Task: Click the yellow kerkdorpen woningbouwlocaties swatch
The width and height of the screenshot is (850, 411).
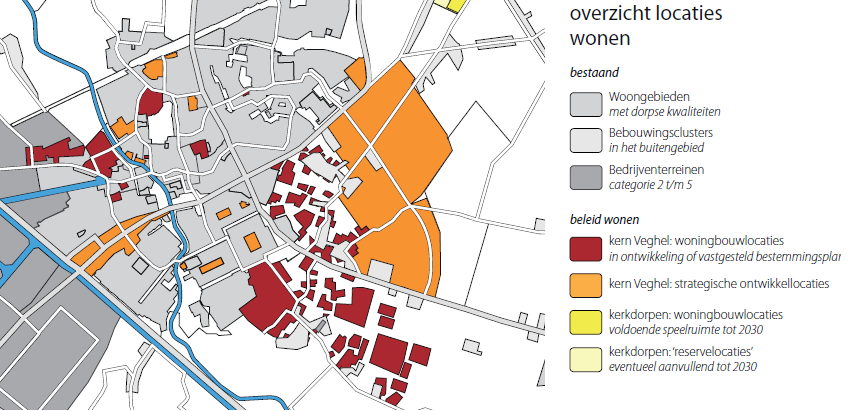Action: (585, 322)
